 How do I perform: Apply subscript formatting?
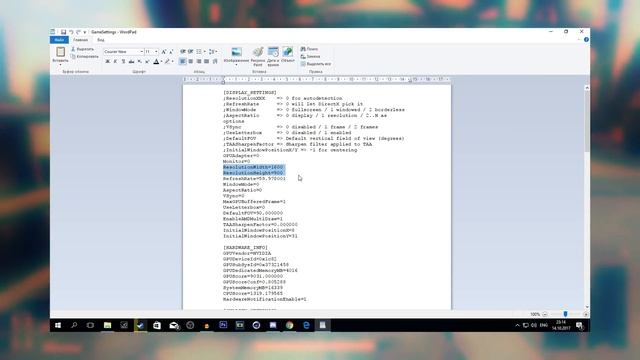click(x=140, y=61)
